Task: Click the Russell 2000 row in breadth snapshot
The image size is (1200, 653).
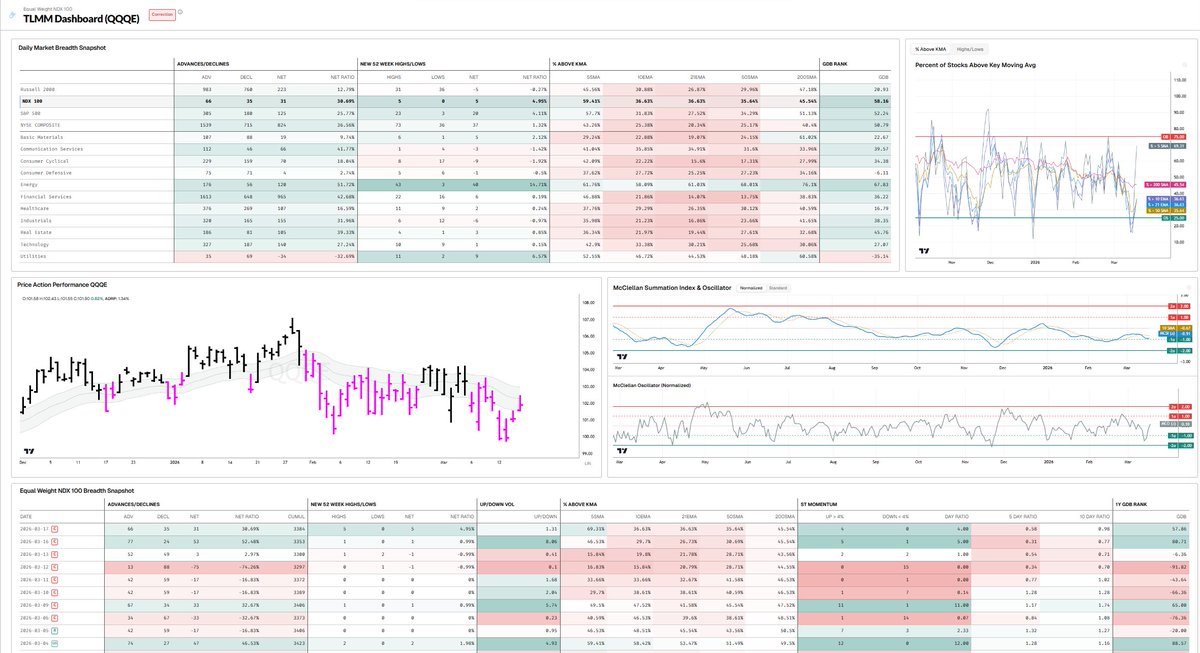Action: click(x=40, y=89)
